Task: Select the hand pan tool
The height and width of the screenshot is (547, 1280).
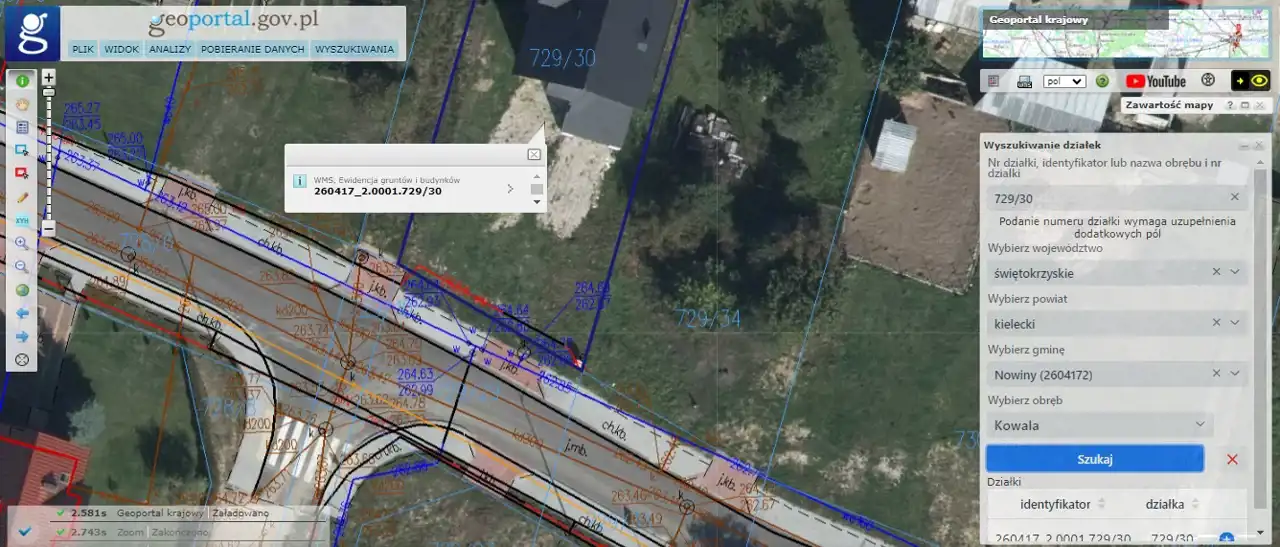Action: point(21,104)
